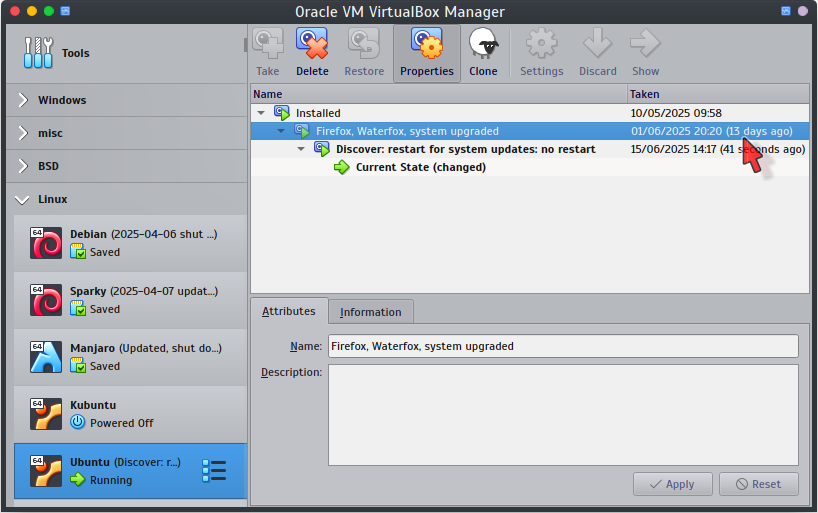Click the Current State green arrow icon
The width and height of the screenshot is (818, 513).
[342, 167]
